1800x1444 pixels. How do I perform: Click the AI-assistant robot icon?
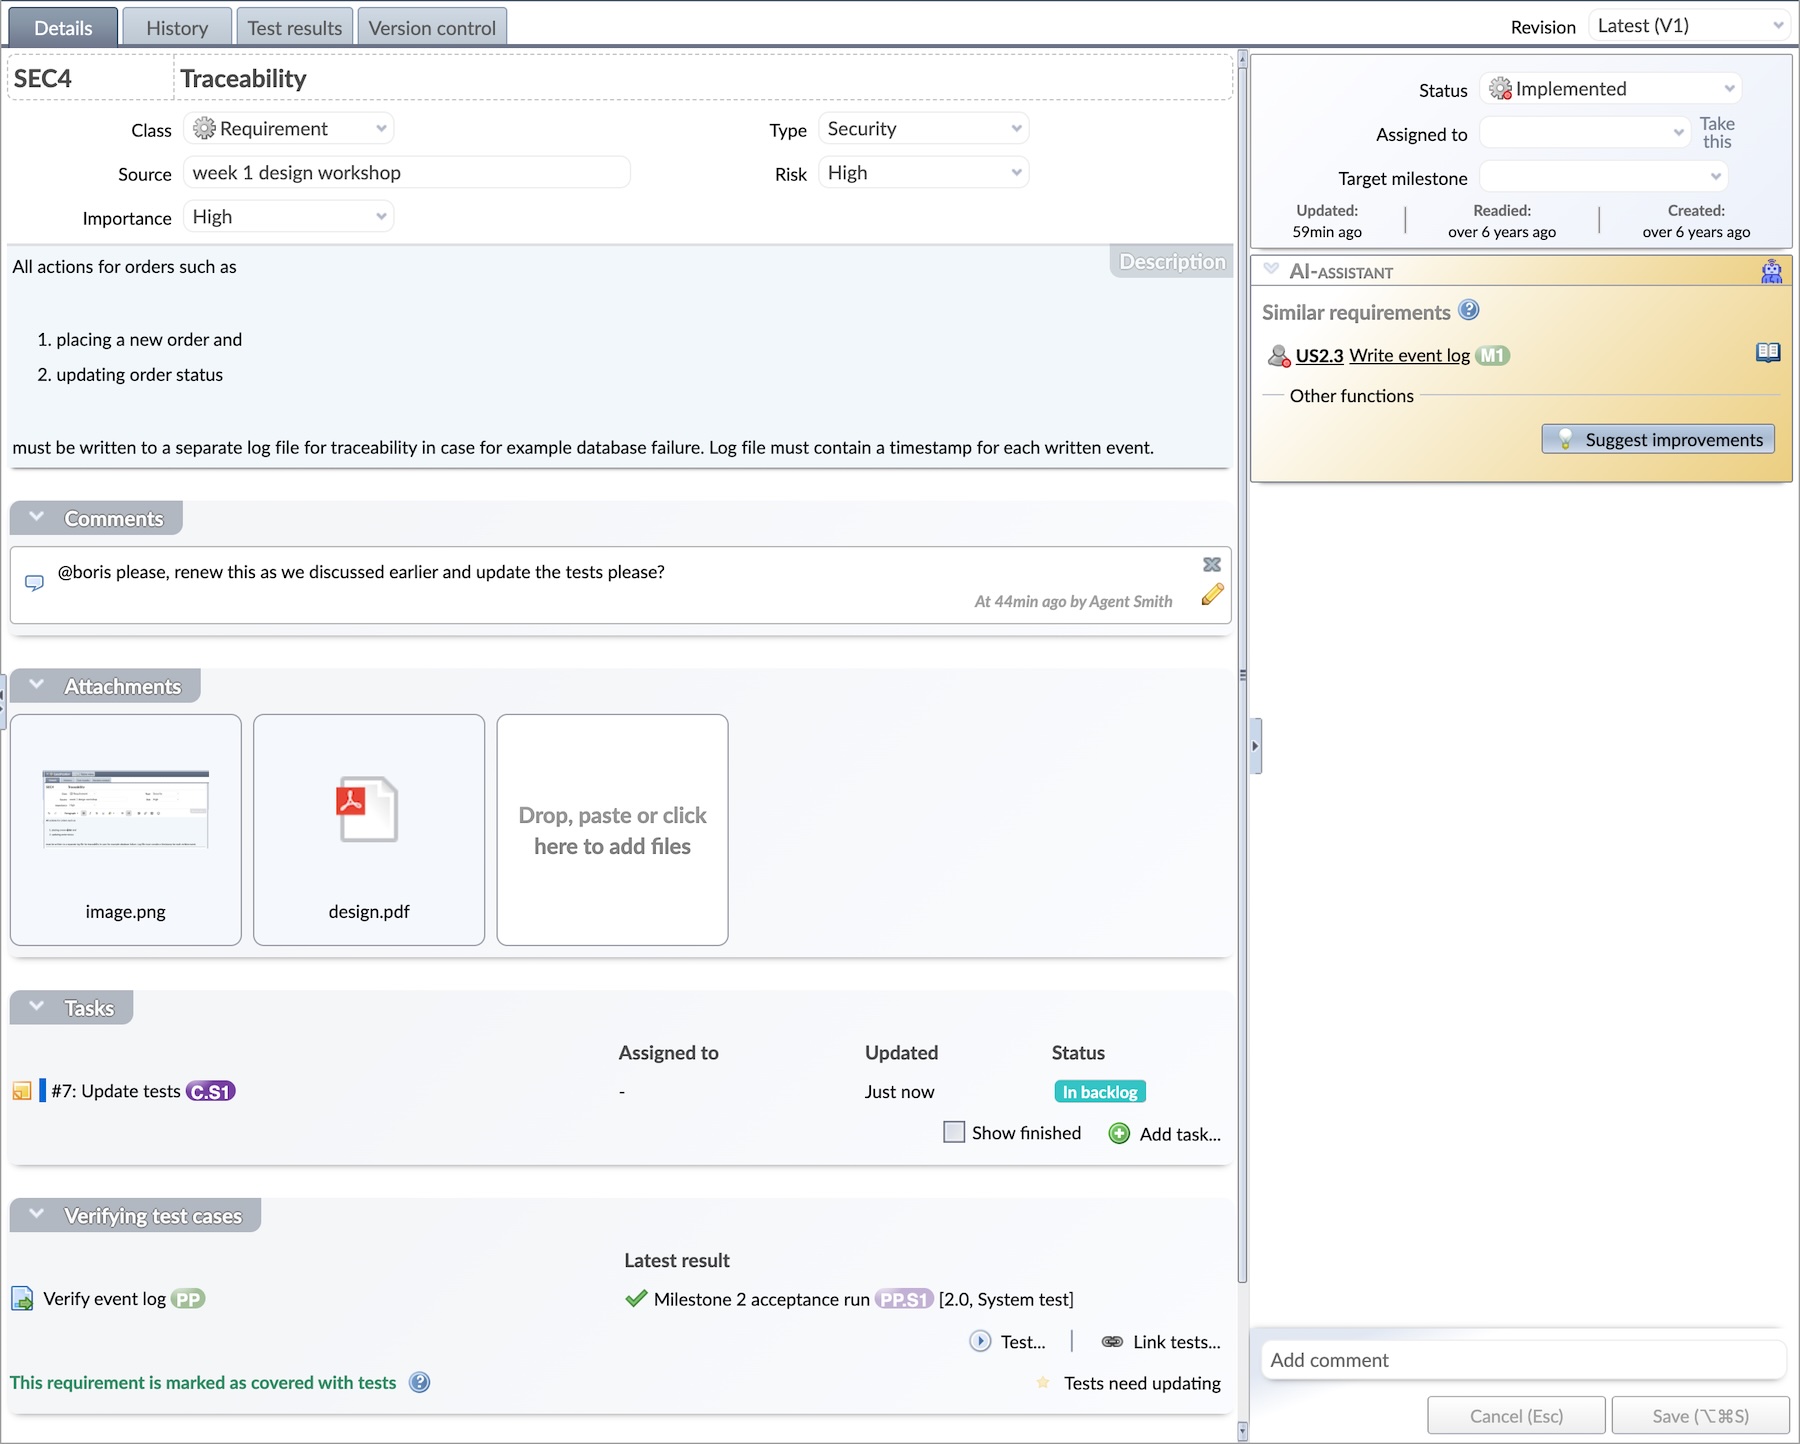(x=1771, y=272)
